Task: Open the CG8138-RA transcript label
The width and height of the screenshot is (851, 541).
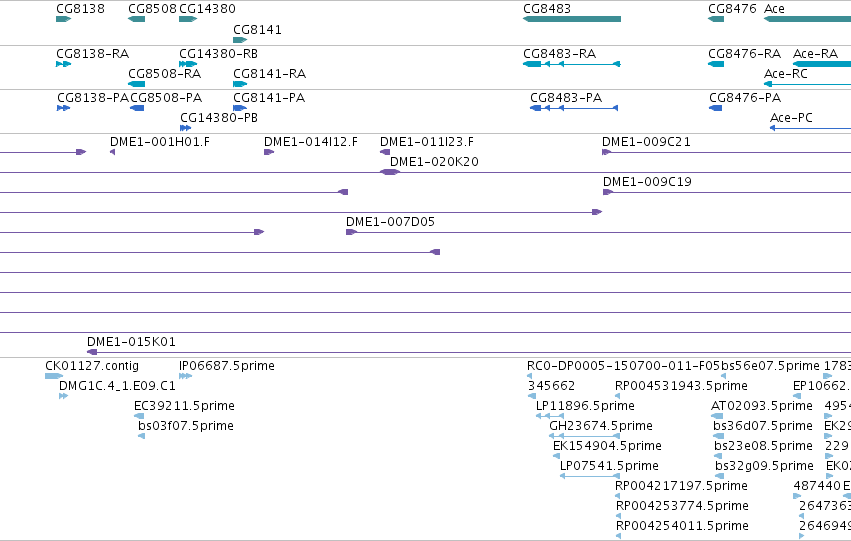Action: tap(93, 54)
